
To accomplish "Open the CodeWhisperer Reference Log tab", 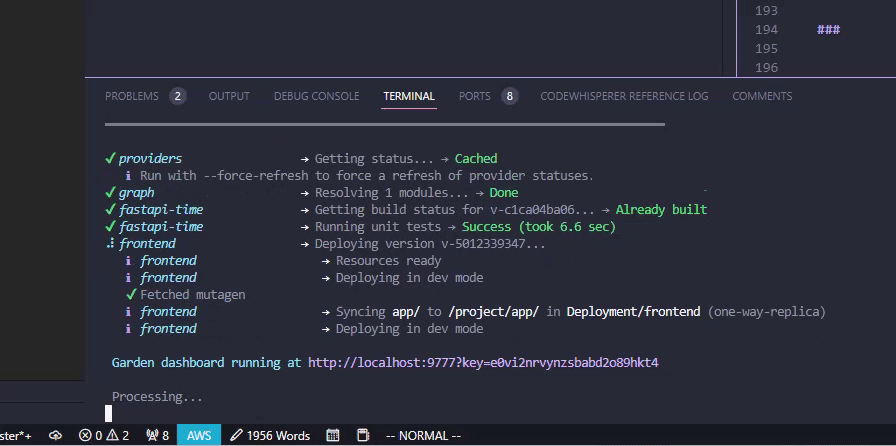I will [624, 96].
